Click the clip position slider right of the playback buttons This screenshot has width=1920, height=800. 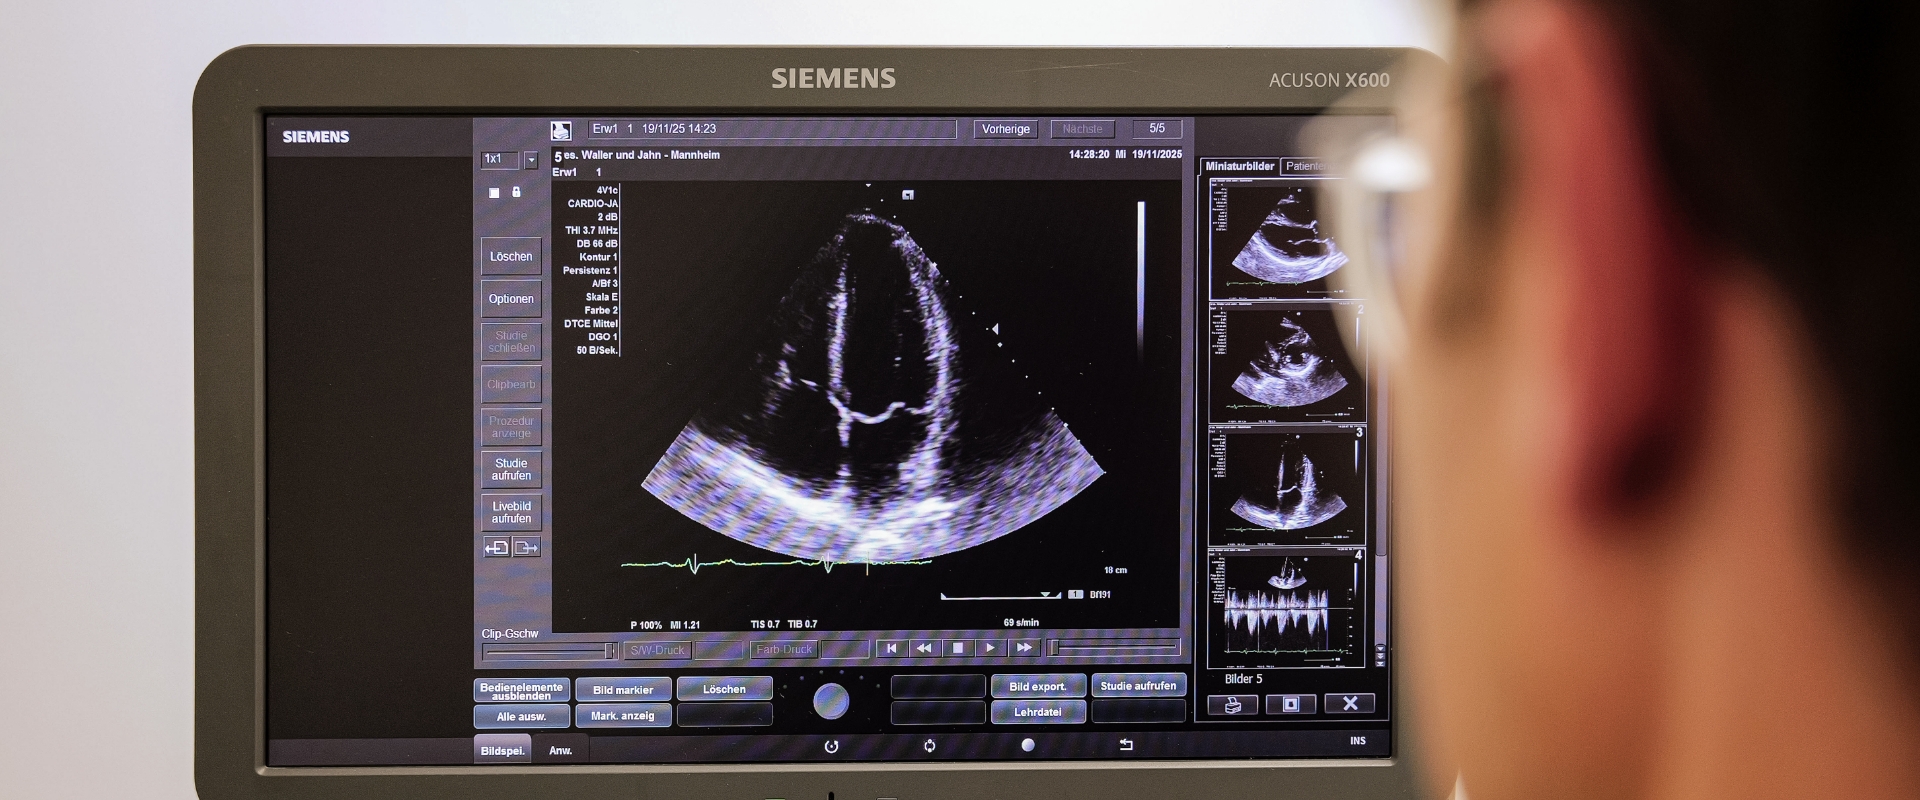pos(1113,649)
